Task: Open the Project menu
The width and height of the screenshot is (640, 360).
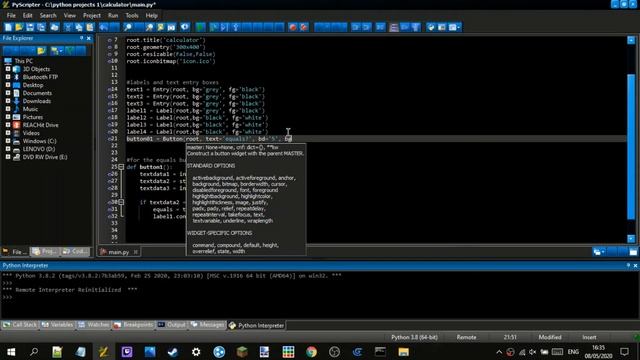Action: pyautogui.click(x=92, y=16)
